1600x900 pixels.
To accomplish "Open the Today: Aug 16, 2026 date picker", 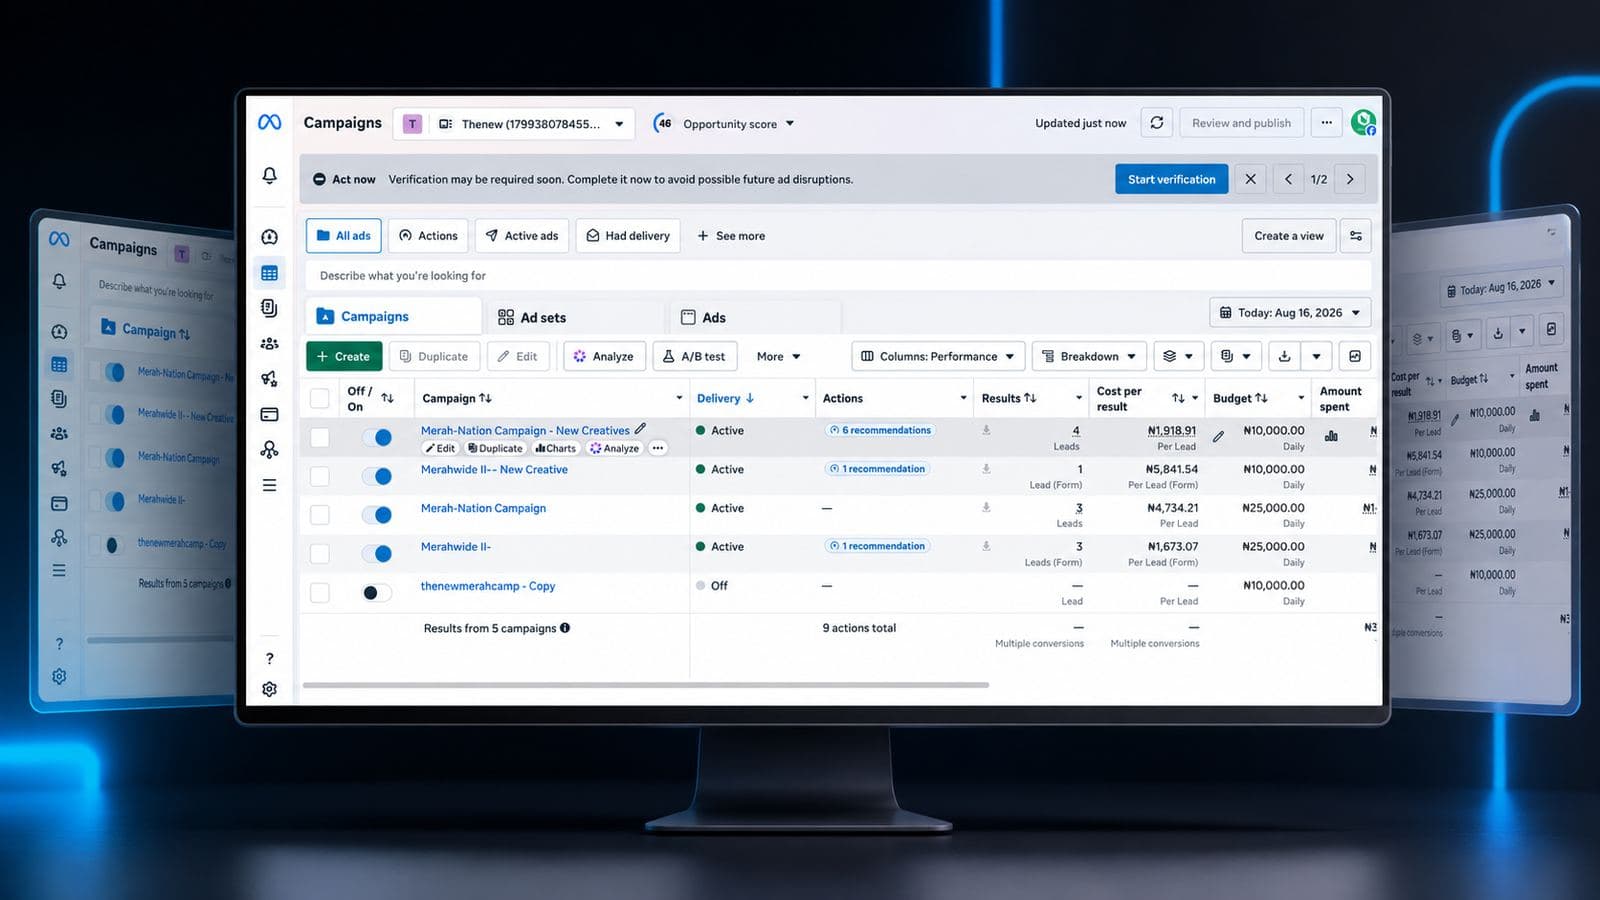I will tap(1290, 313).
